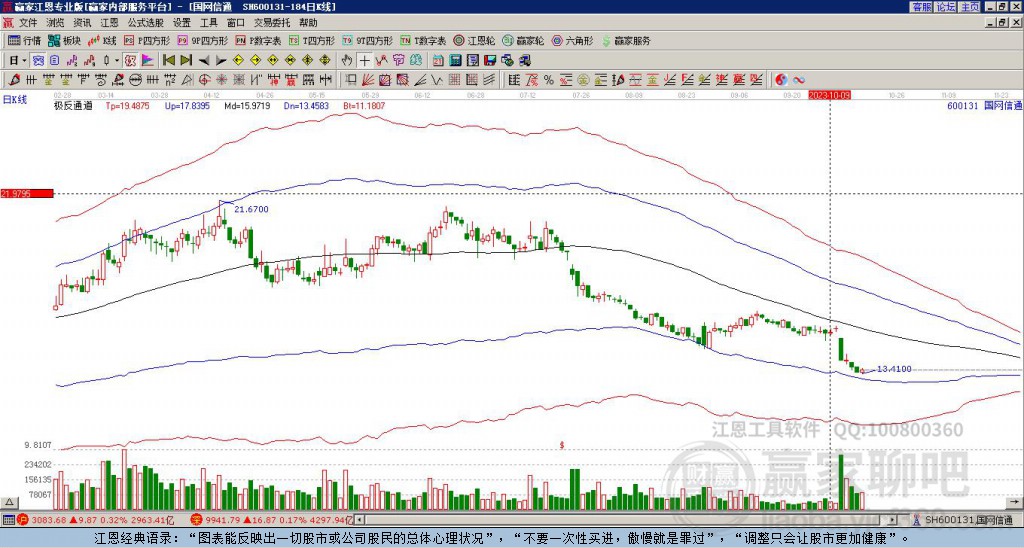Open 赢家服务 with the dollar icon

[626, 40]
